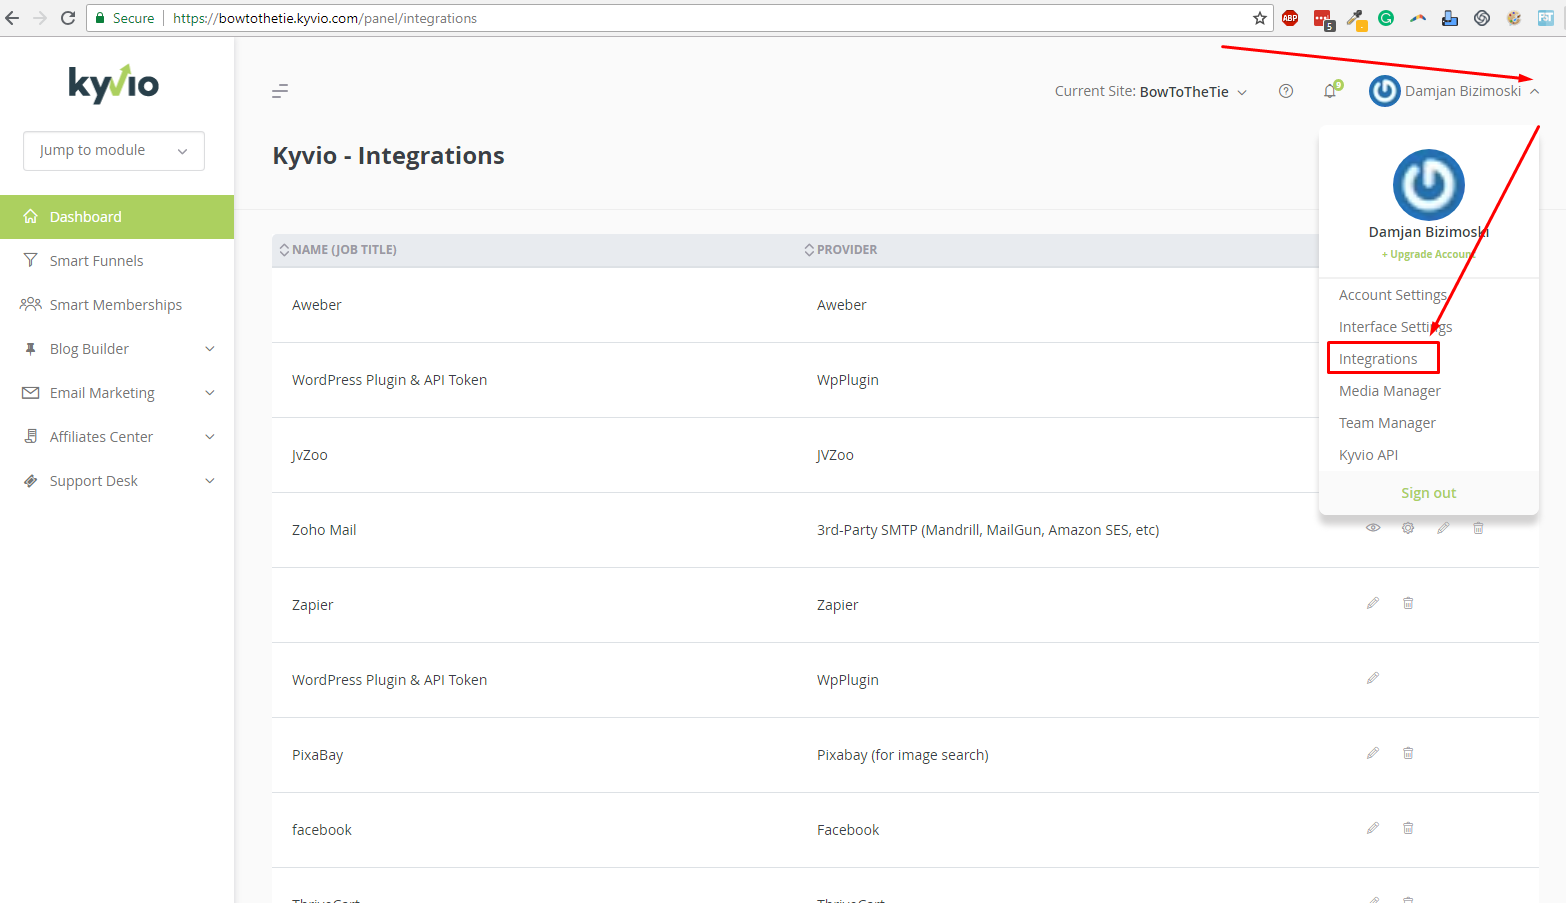The image size is (1566, 903).
Task: Click the user avatar next to Damjan Bizimoski
Action: tap(1384, 91)
